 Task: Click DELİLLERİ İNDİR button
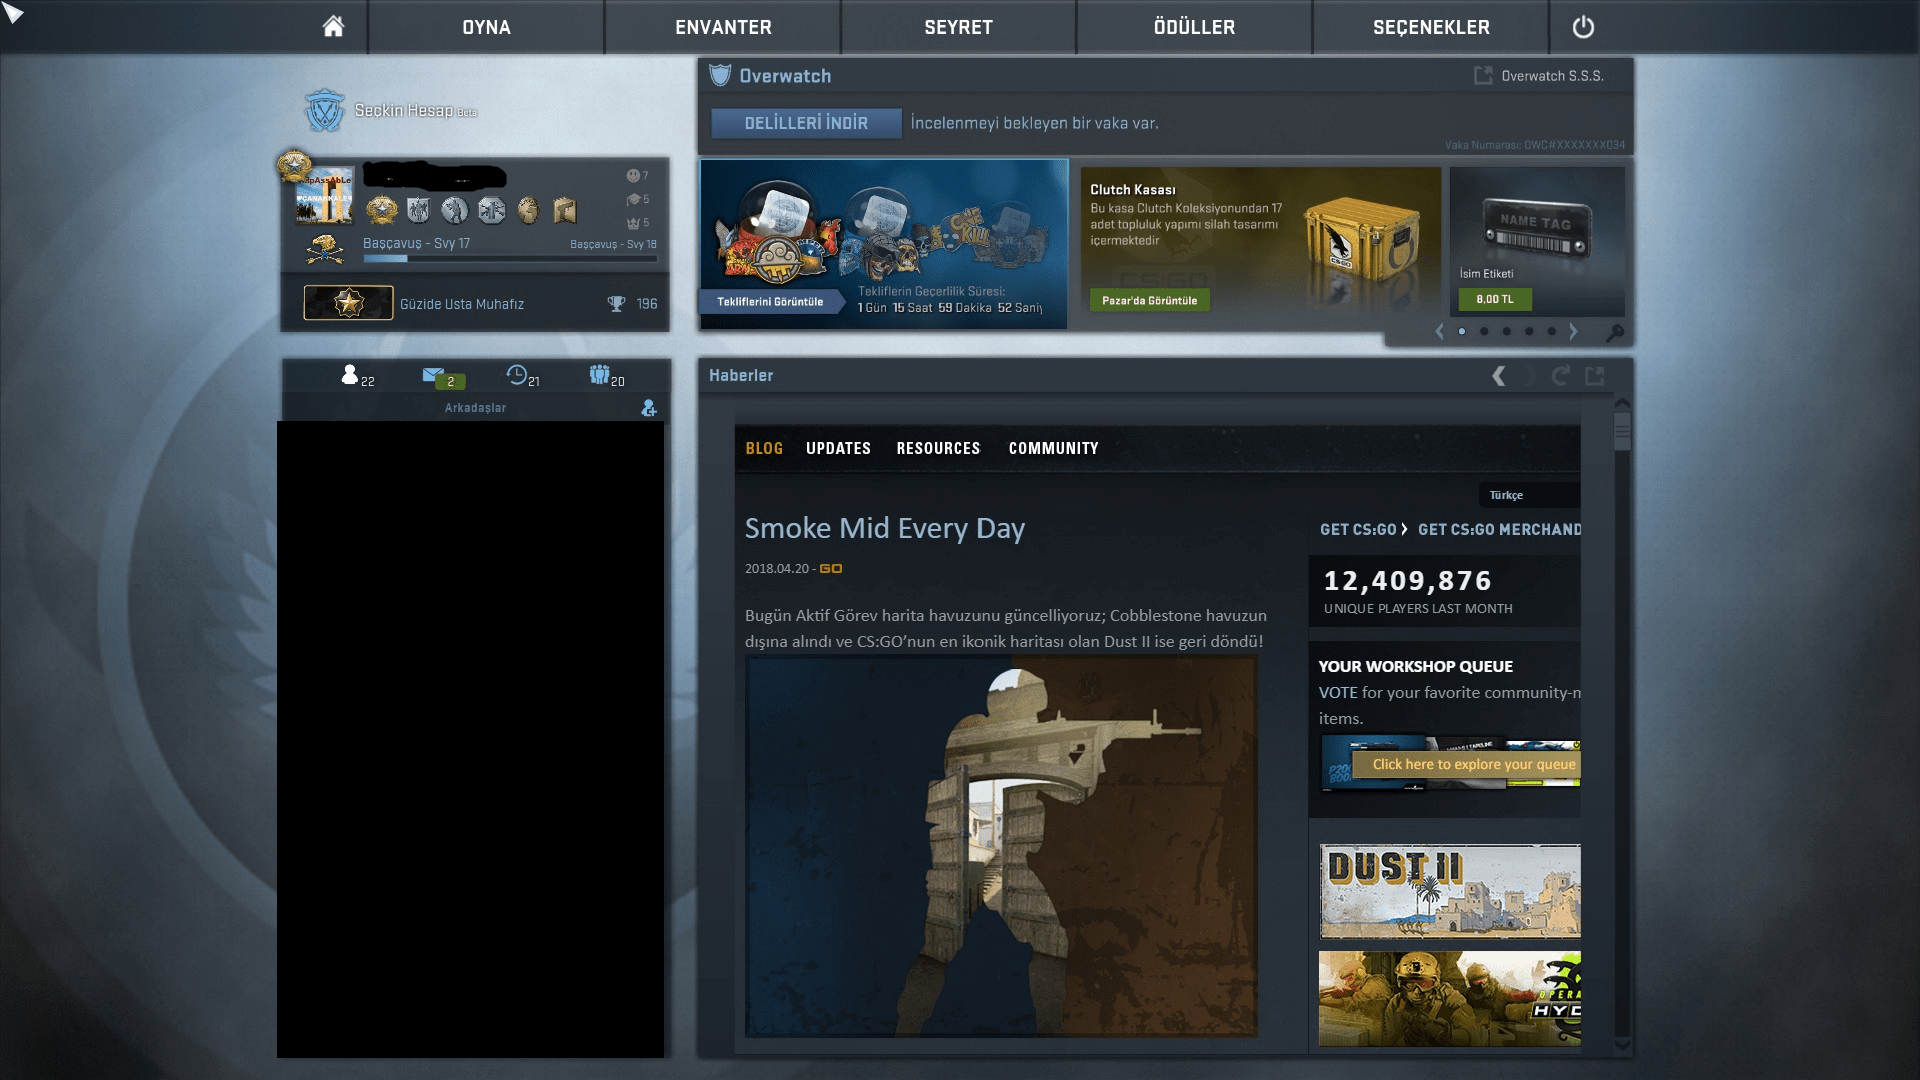coord(806,123)
